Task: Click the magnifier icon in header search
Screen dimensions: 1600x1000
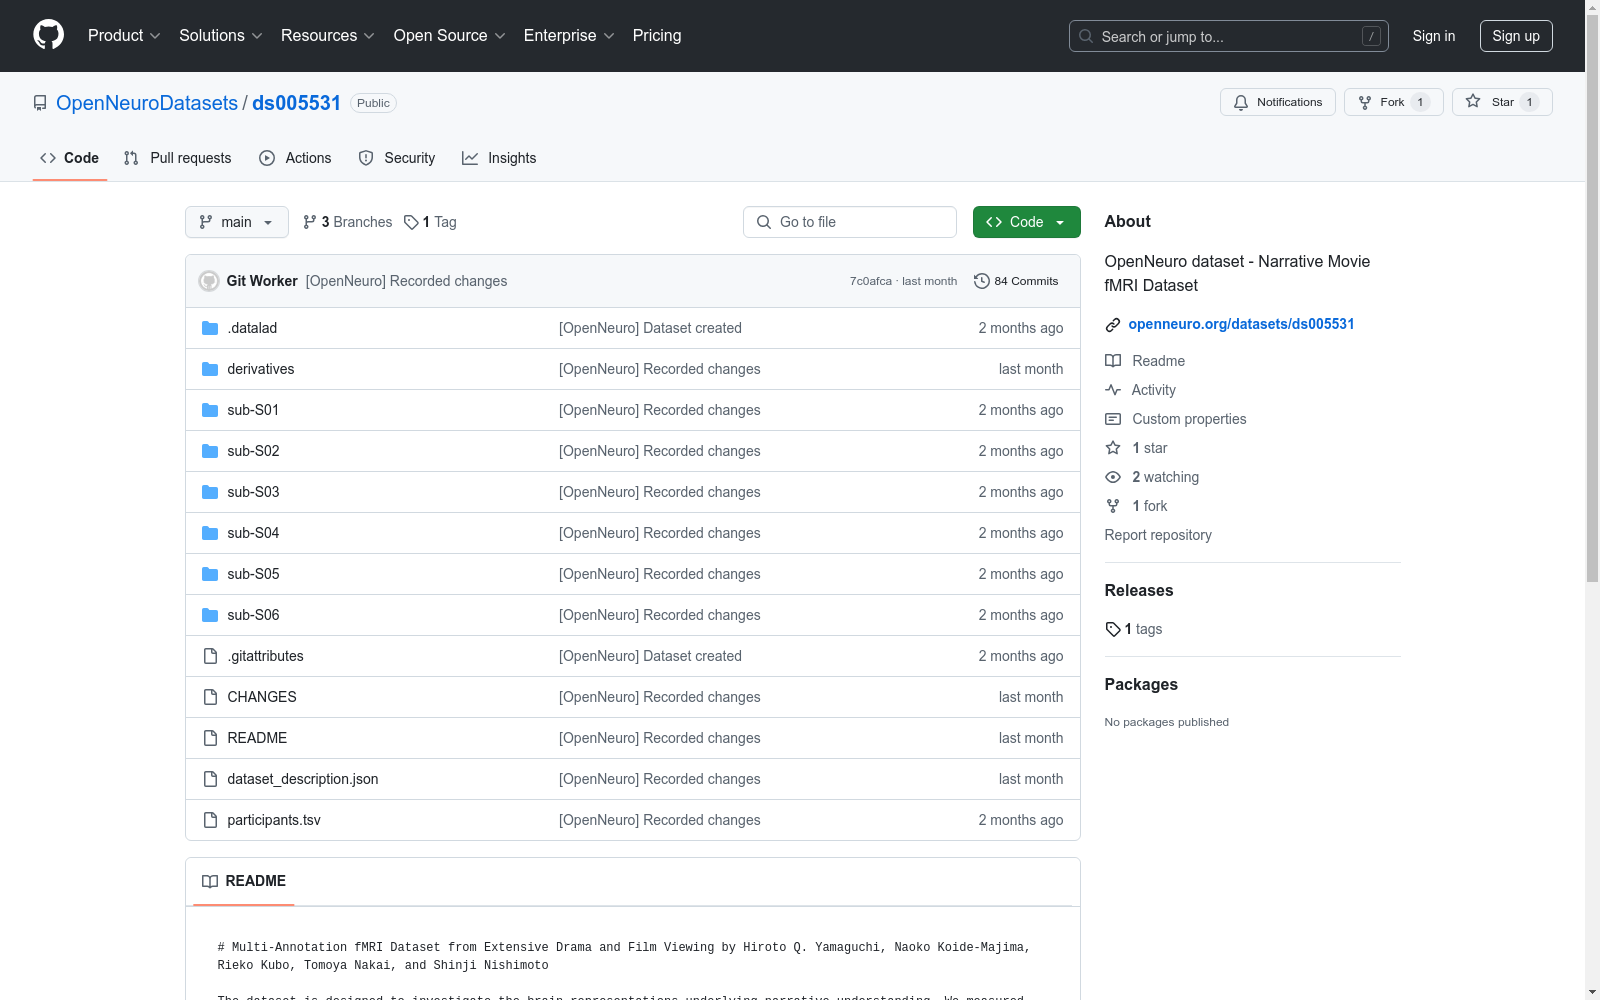Action: (x=1086, y=36)
